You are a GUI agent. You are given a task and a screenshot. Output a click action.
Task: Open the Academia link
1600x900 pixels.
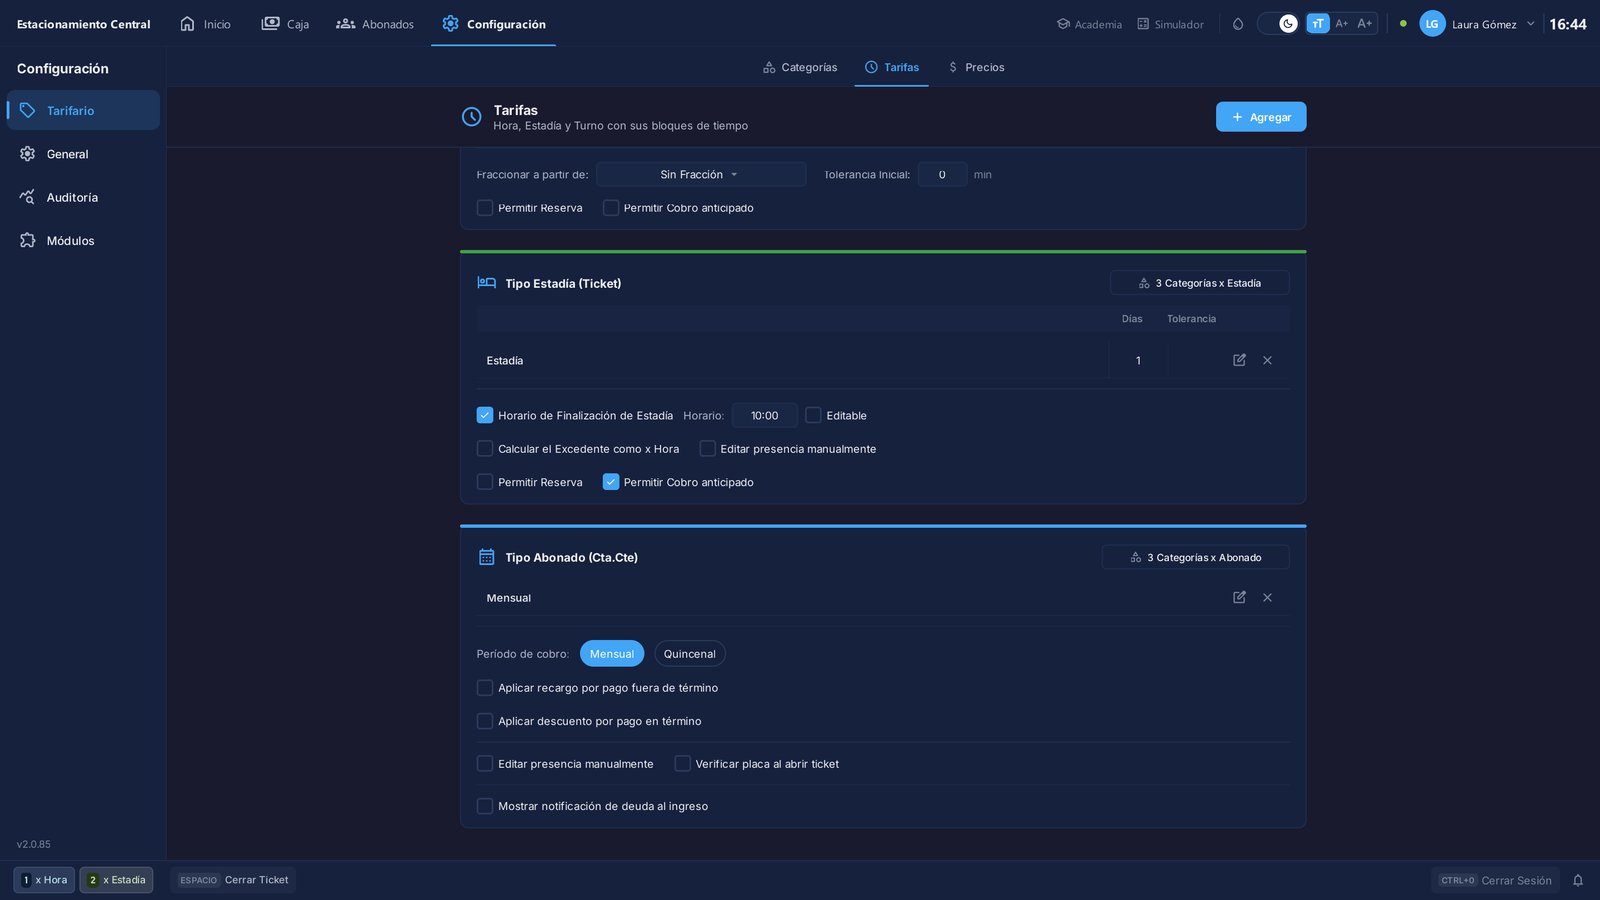pos(1089,24)
